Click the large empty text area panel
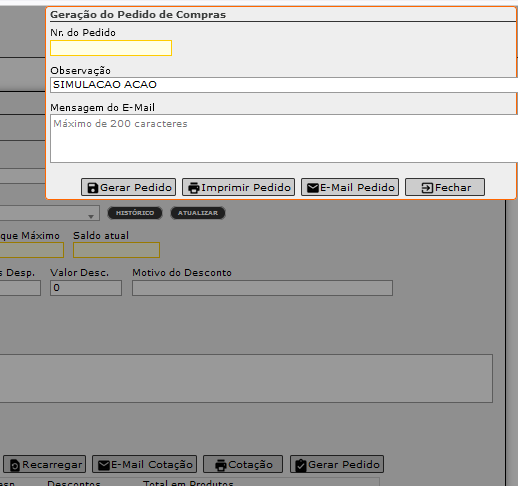The image size is (518, 486). pos(246,378)
